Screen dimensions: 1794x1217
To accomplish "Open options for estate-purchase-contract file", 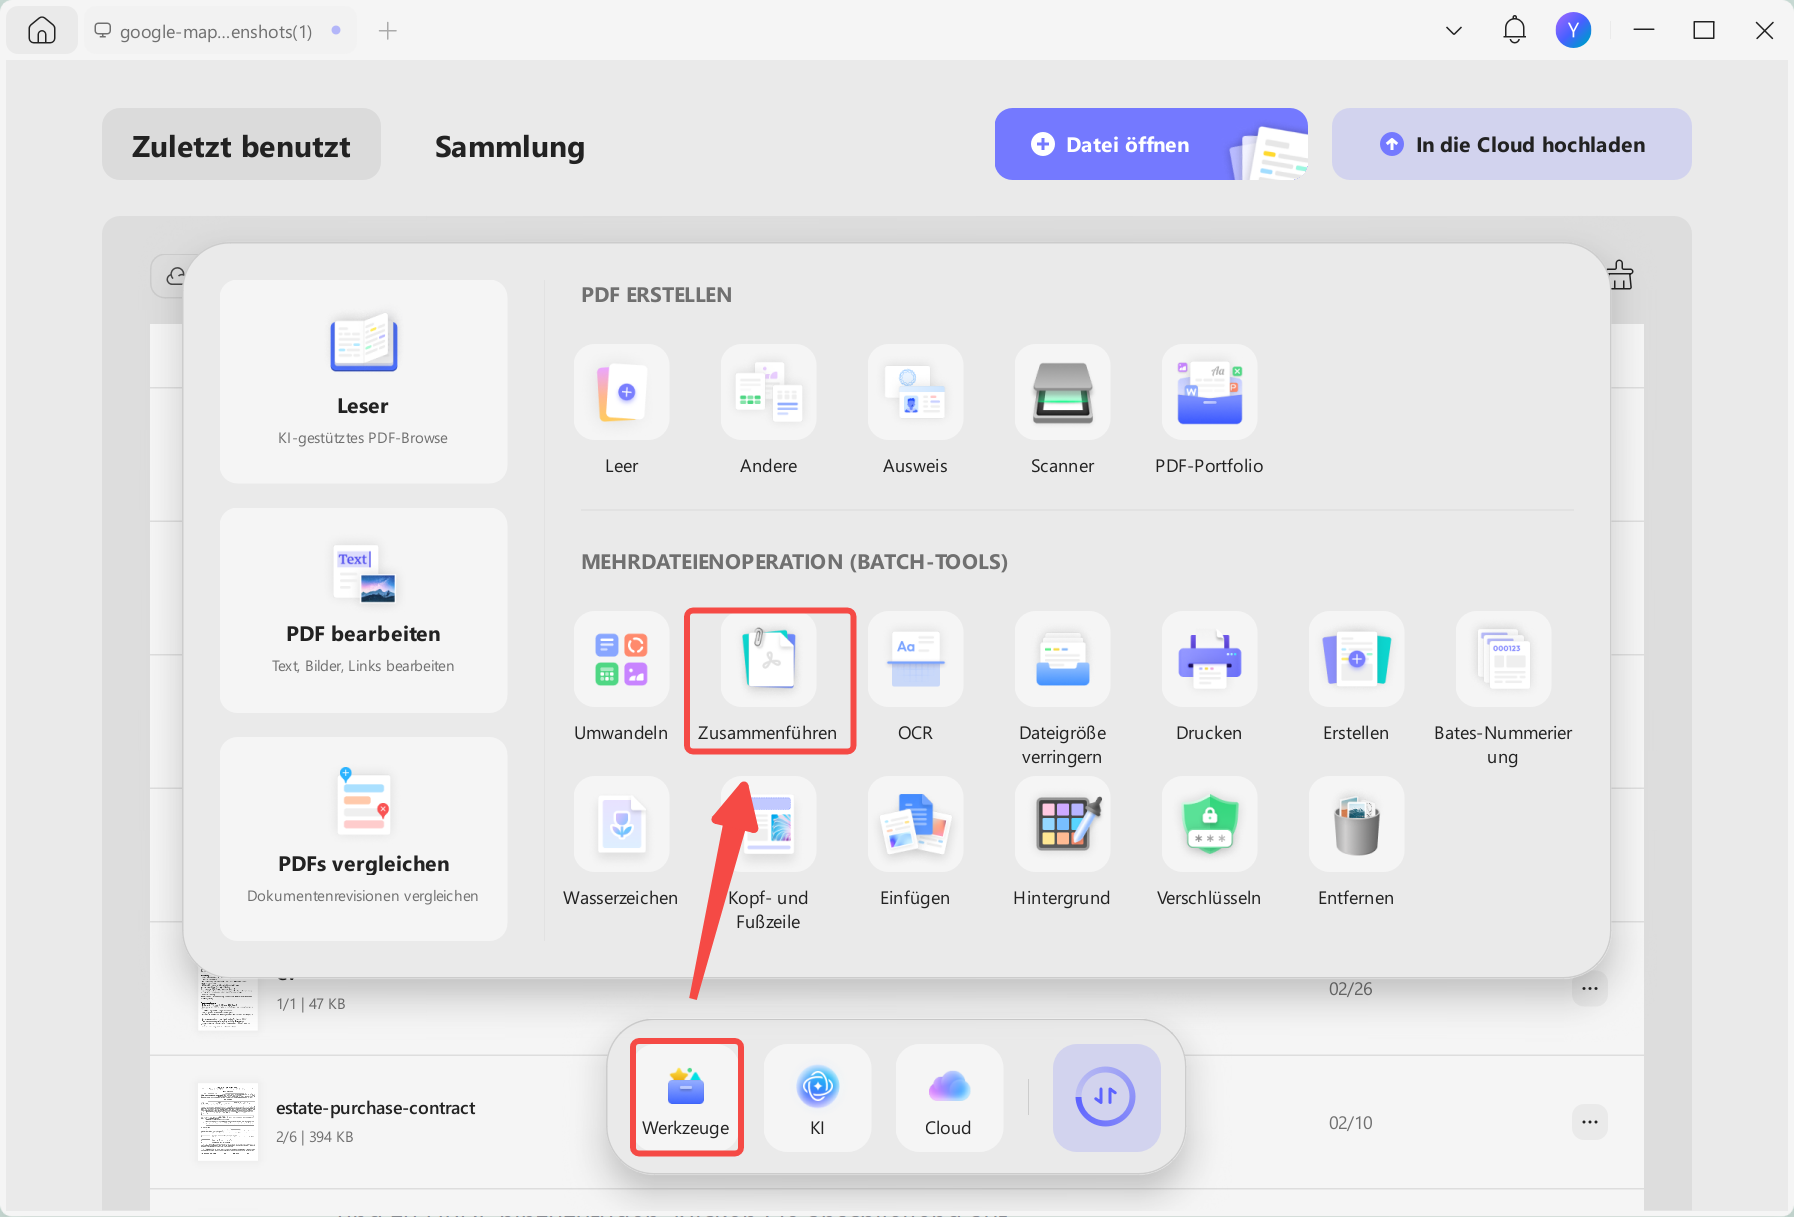I will pyautogui.click(x=1589, y=1122).
